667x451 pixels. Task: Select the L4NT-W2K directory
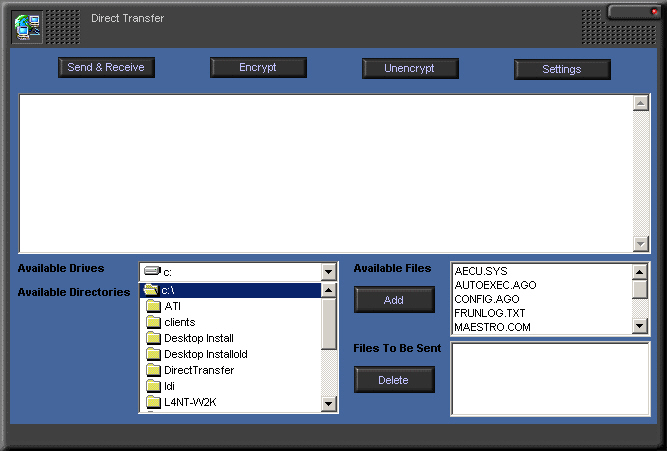point(230,402)
